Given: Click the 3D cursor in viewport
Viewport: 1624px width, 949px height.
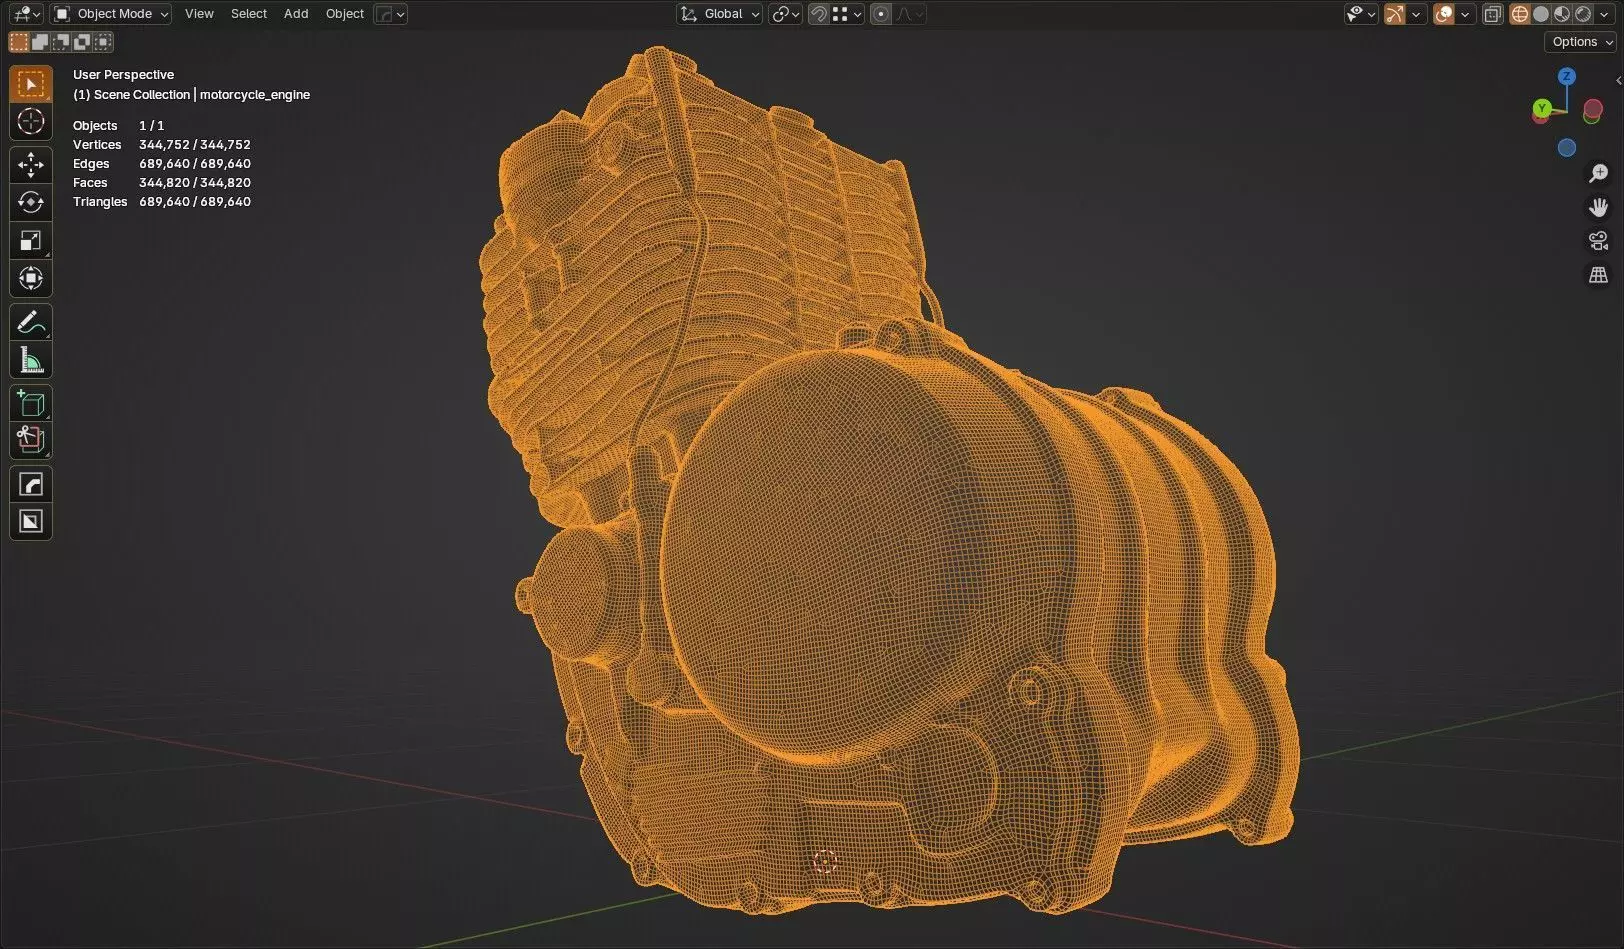Looking at the screenshot, I should 824,862.
